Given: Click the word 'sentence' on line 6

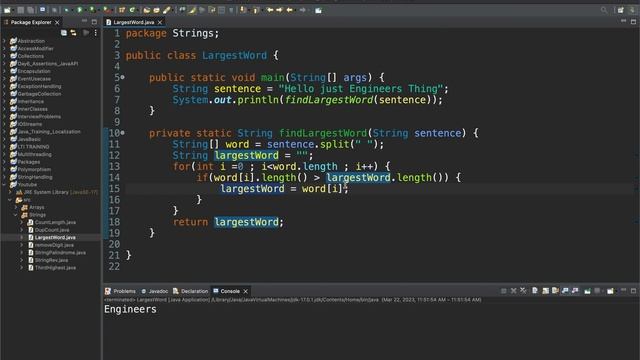Looking at the screenshot, I should (237, 89).
